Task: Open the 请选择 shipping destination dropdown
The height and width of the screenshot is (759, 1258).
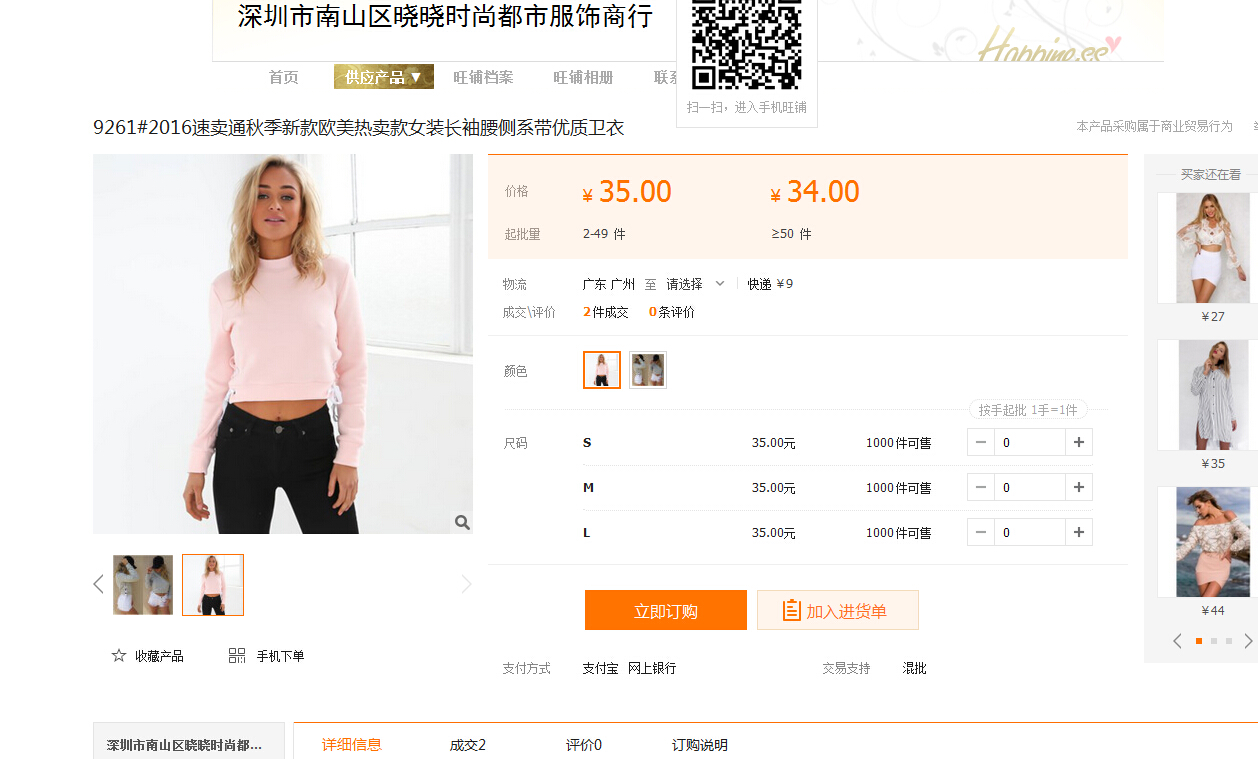Action: (696, 284)
